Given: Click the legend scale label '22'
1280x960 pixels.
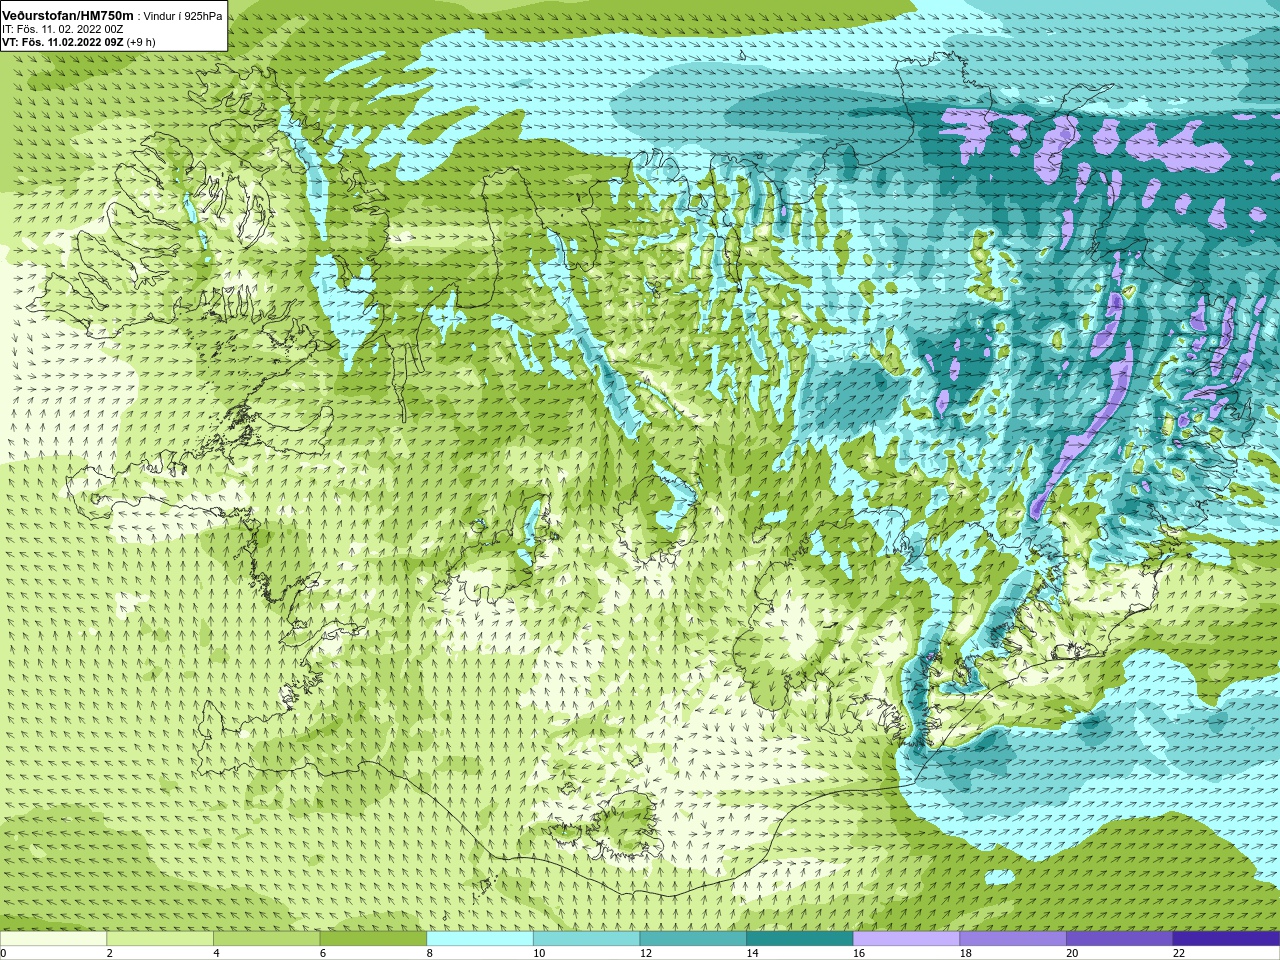Looking at the screenshot, I should [x=1179, y=953].
